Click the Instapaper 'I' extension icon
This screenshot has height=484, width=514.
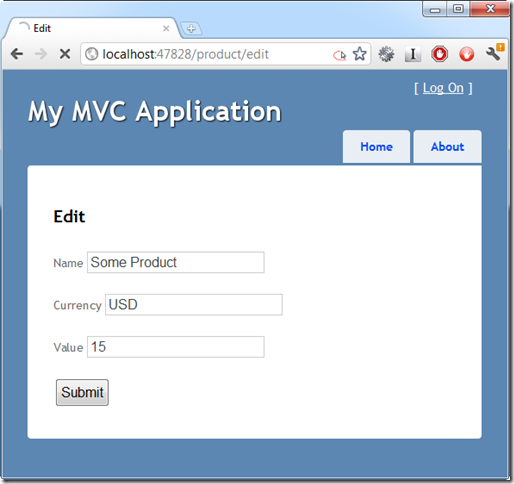(413, 54)
